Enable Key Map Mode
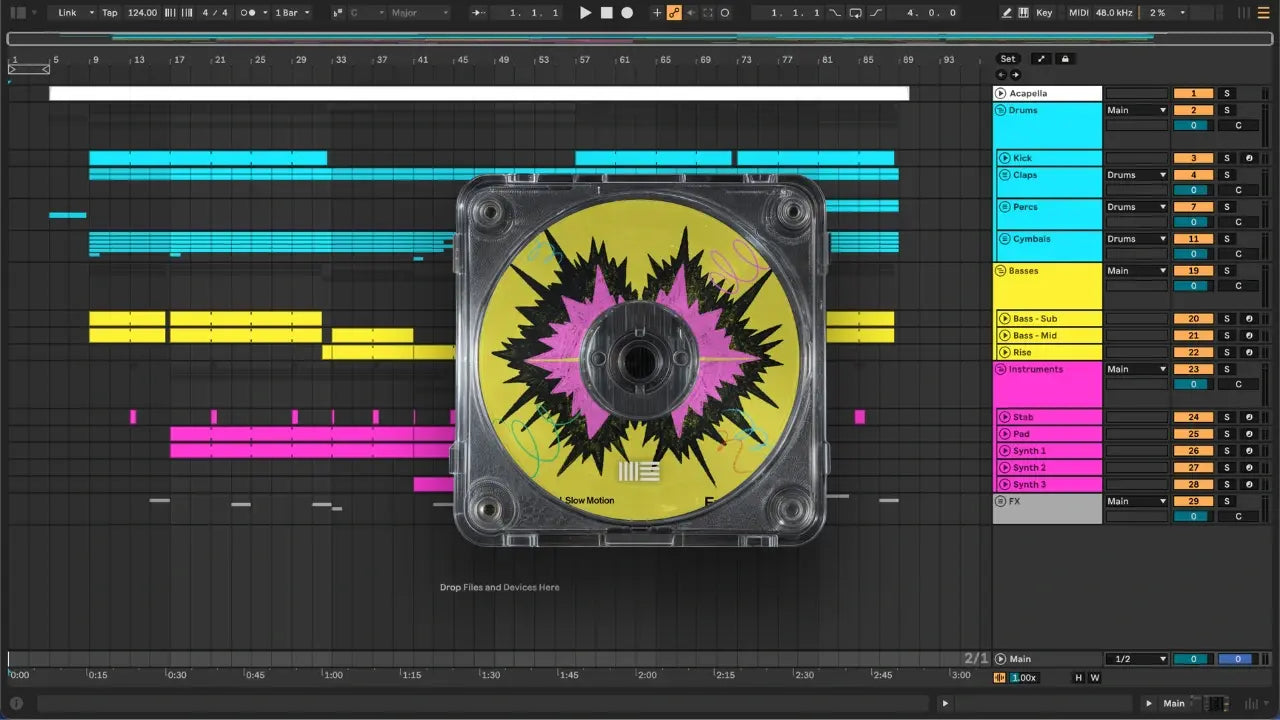 coord(1044,13)
